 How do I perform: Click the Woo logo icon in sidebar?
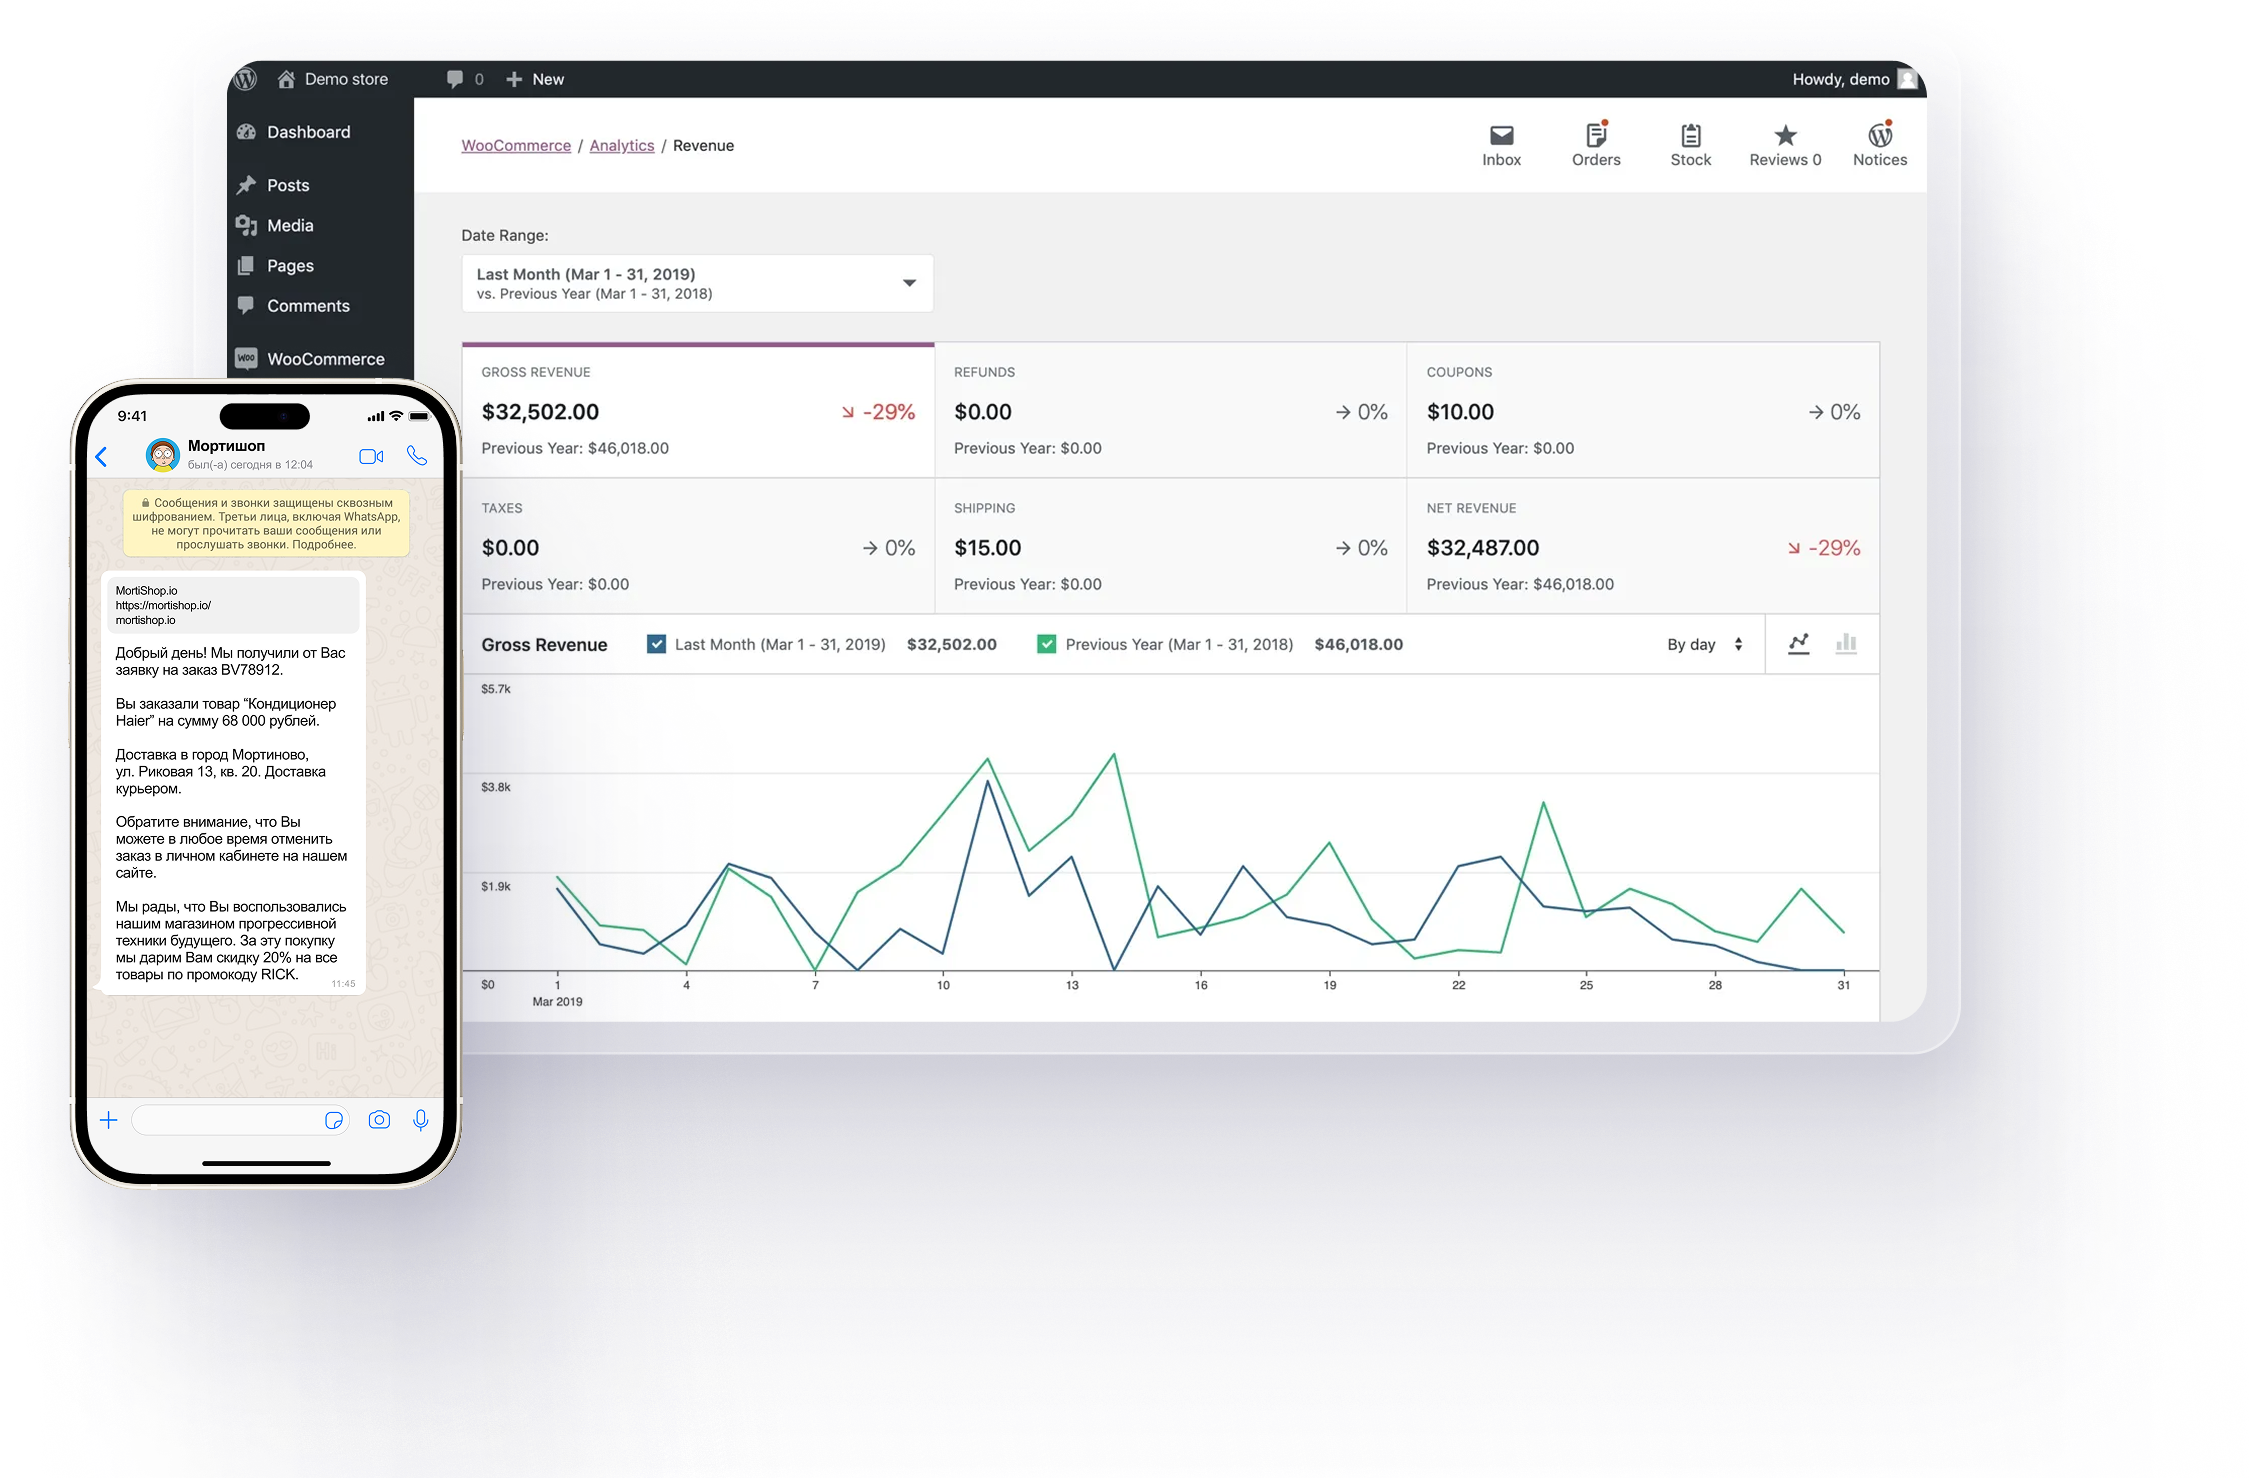click(246, 358)
